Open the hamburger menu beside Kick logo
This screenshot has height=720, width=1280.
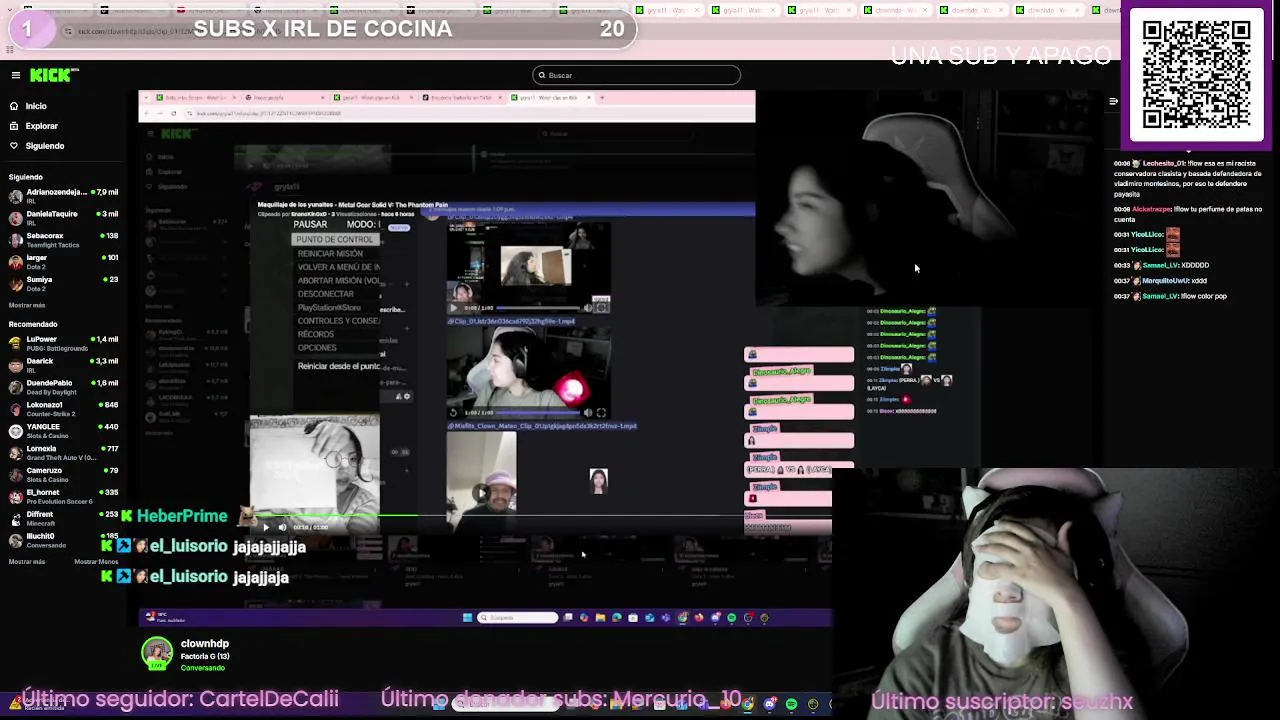click(x=16, y=75)
